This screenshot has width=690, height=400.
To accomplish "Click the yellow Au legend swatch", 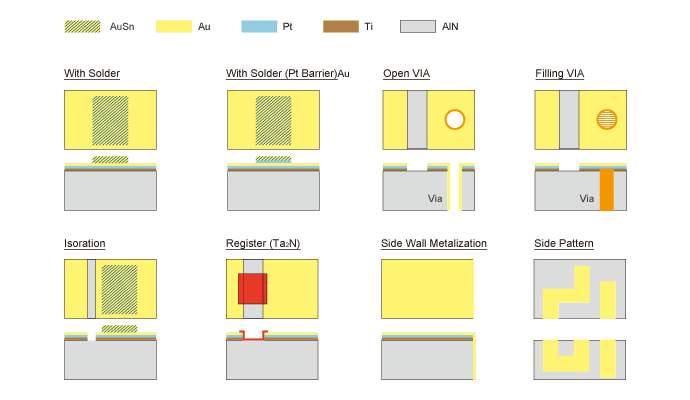I will (x=173, y=26).
